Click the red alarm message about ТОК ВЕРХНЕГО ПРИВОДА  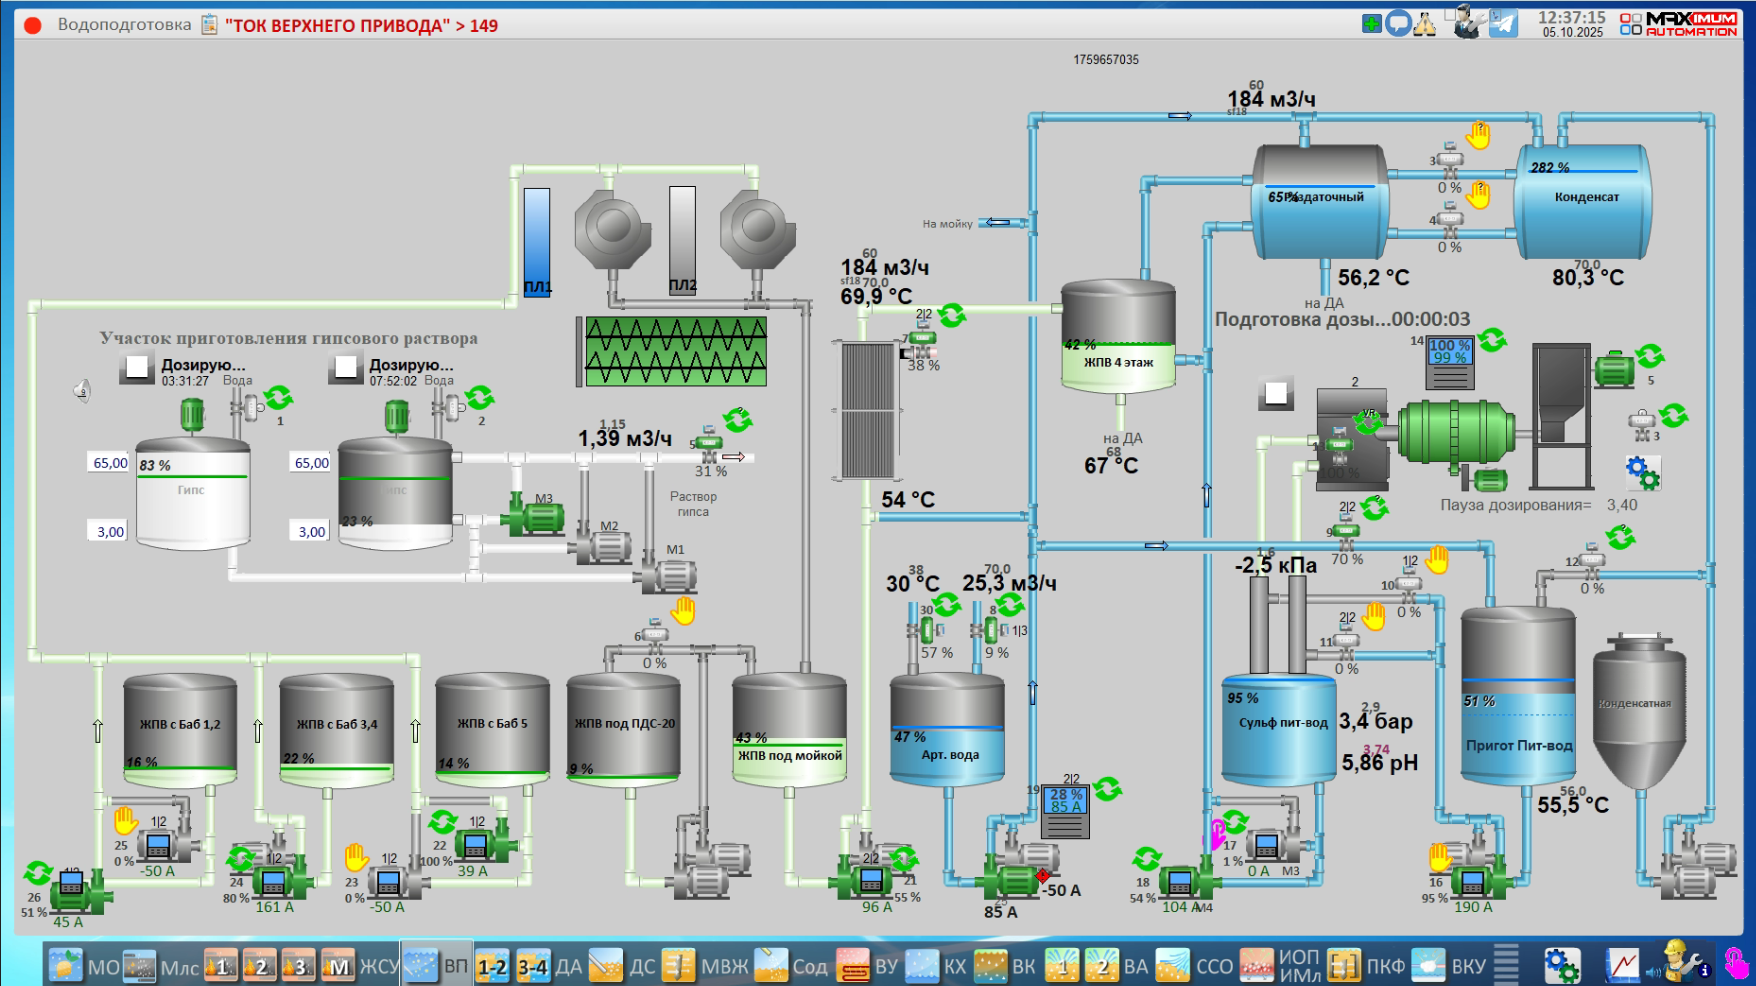click(x=361, y=25)
